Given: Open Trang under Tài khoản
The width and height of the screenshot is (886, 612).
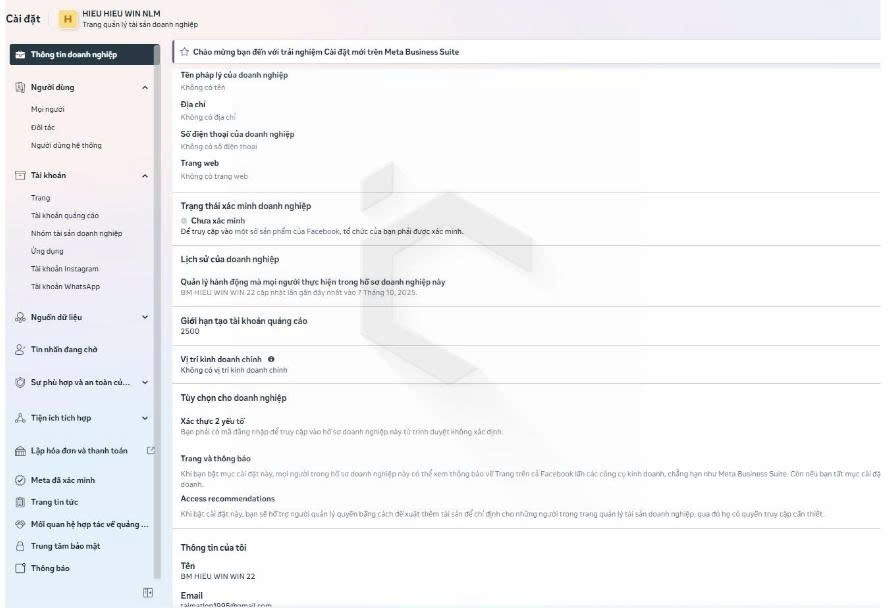Looking at the screenshot, I should [40, 198].
